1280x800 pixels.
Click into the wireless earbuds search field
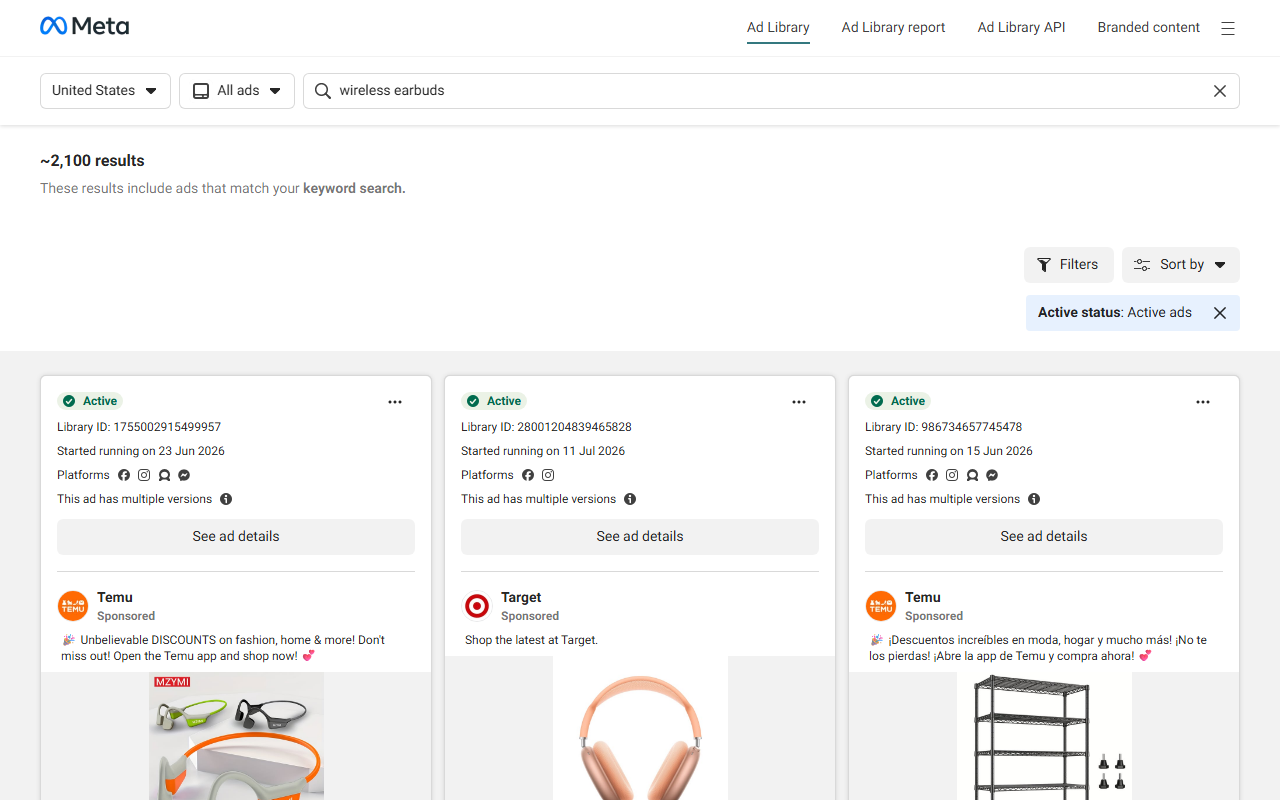[x=771, y=91]
